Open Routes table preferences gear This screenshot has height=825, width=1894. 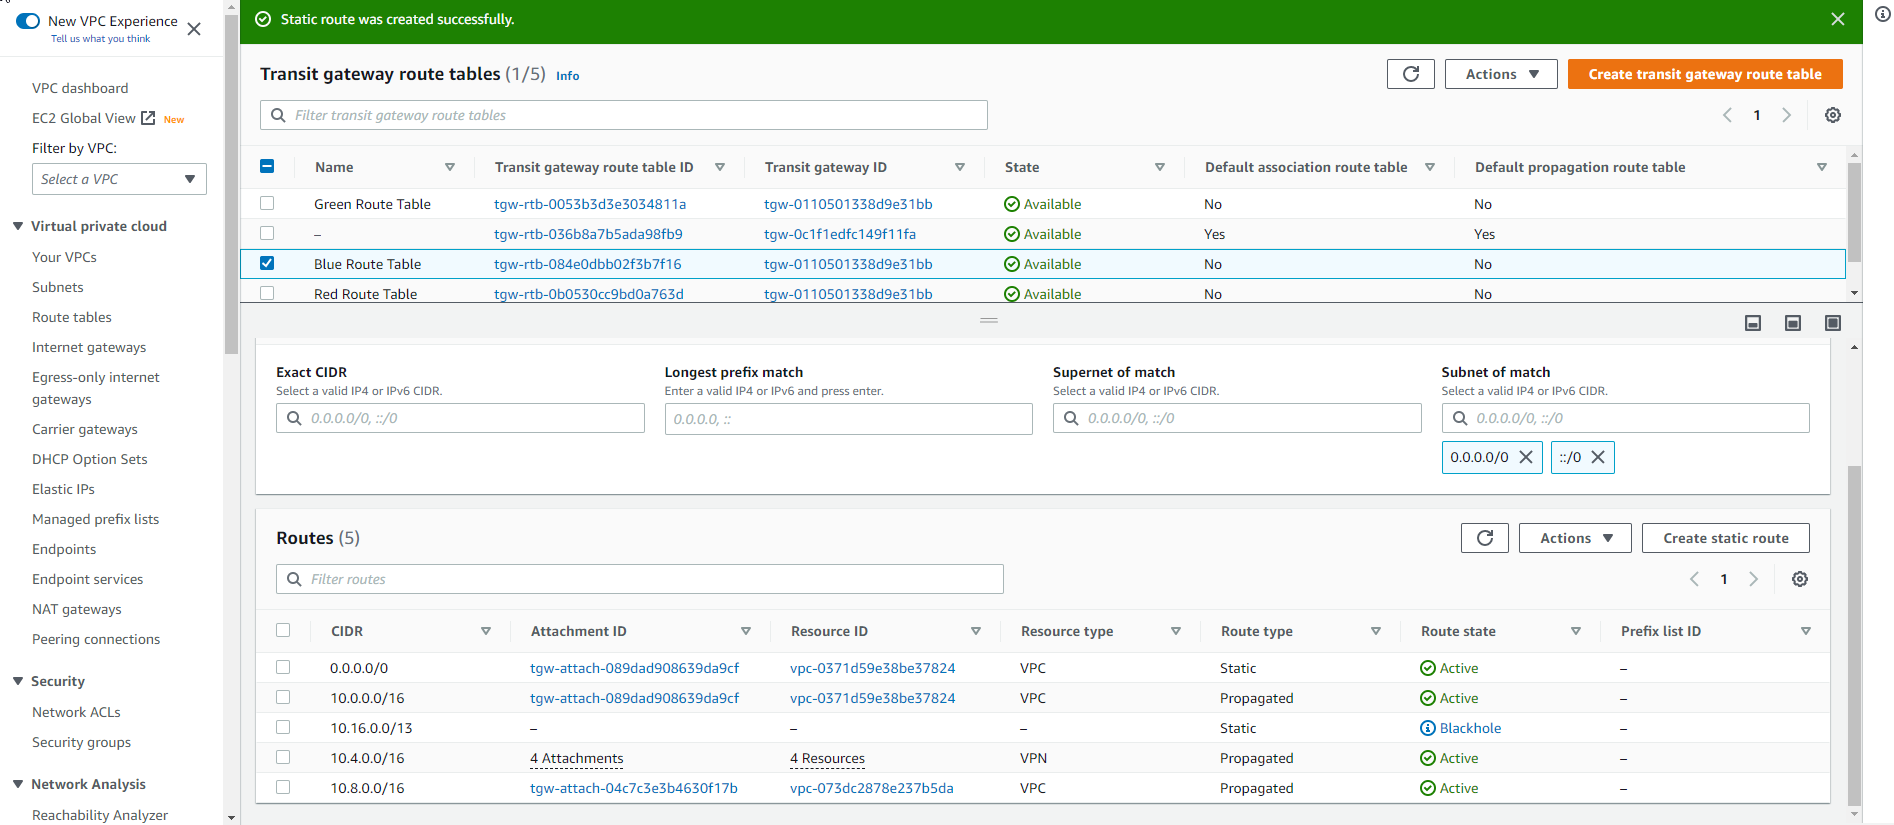point(1799,579)
